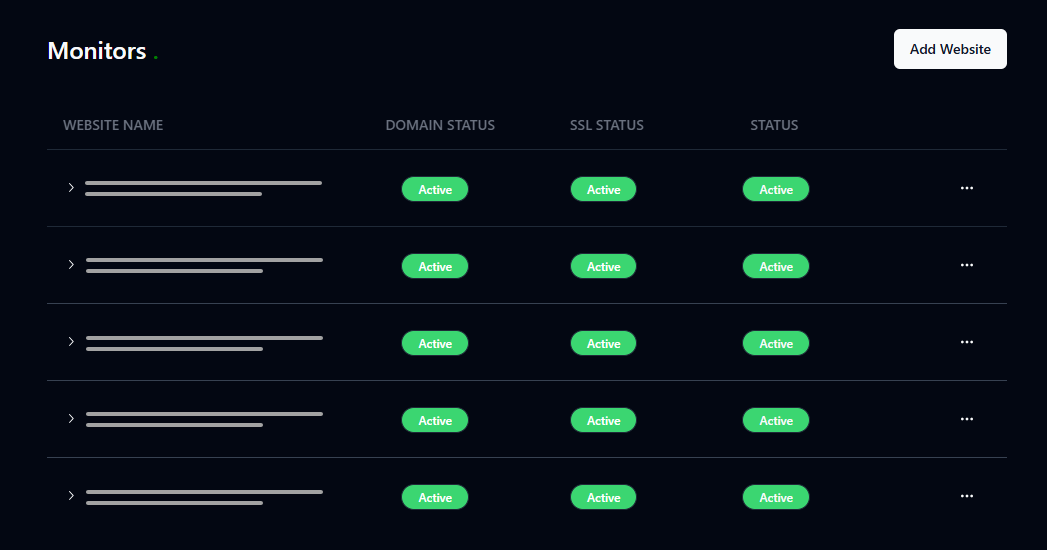The height and width of the screenshot is (550, 1047).
Task: Expand the third website row chevron
Action: [x=71, y=342]
